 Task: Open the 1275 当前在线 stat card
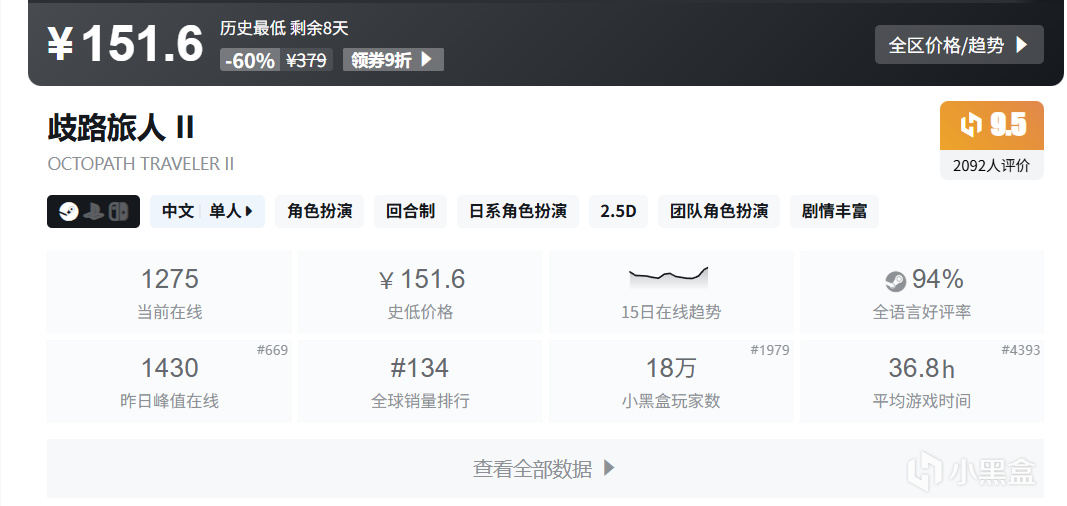click(169, 292)
